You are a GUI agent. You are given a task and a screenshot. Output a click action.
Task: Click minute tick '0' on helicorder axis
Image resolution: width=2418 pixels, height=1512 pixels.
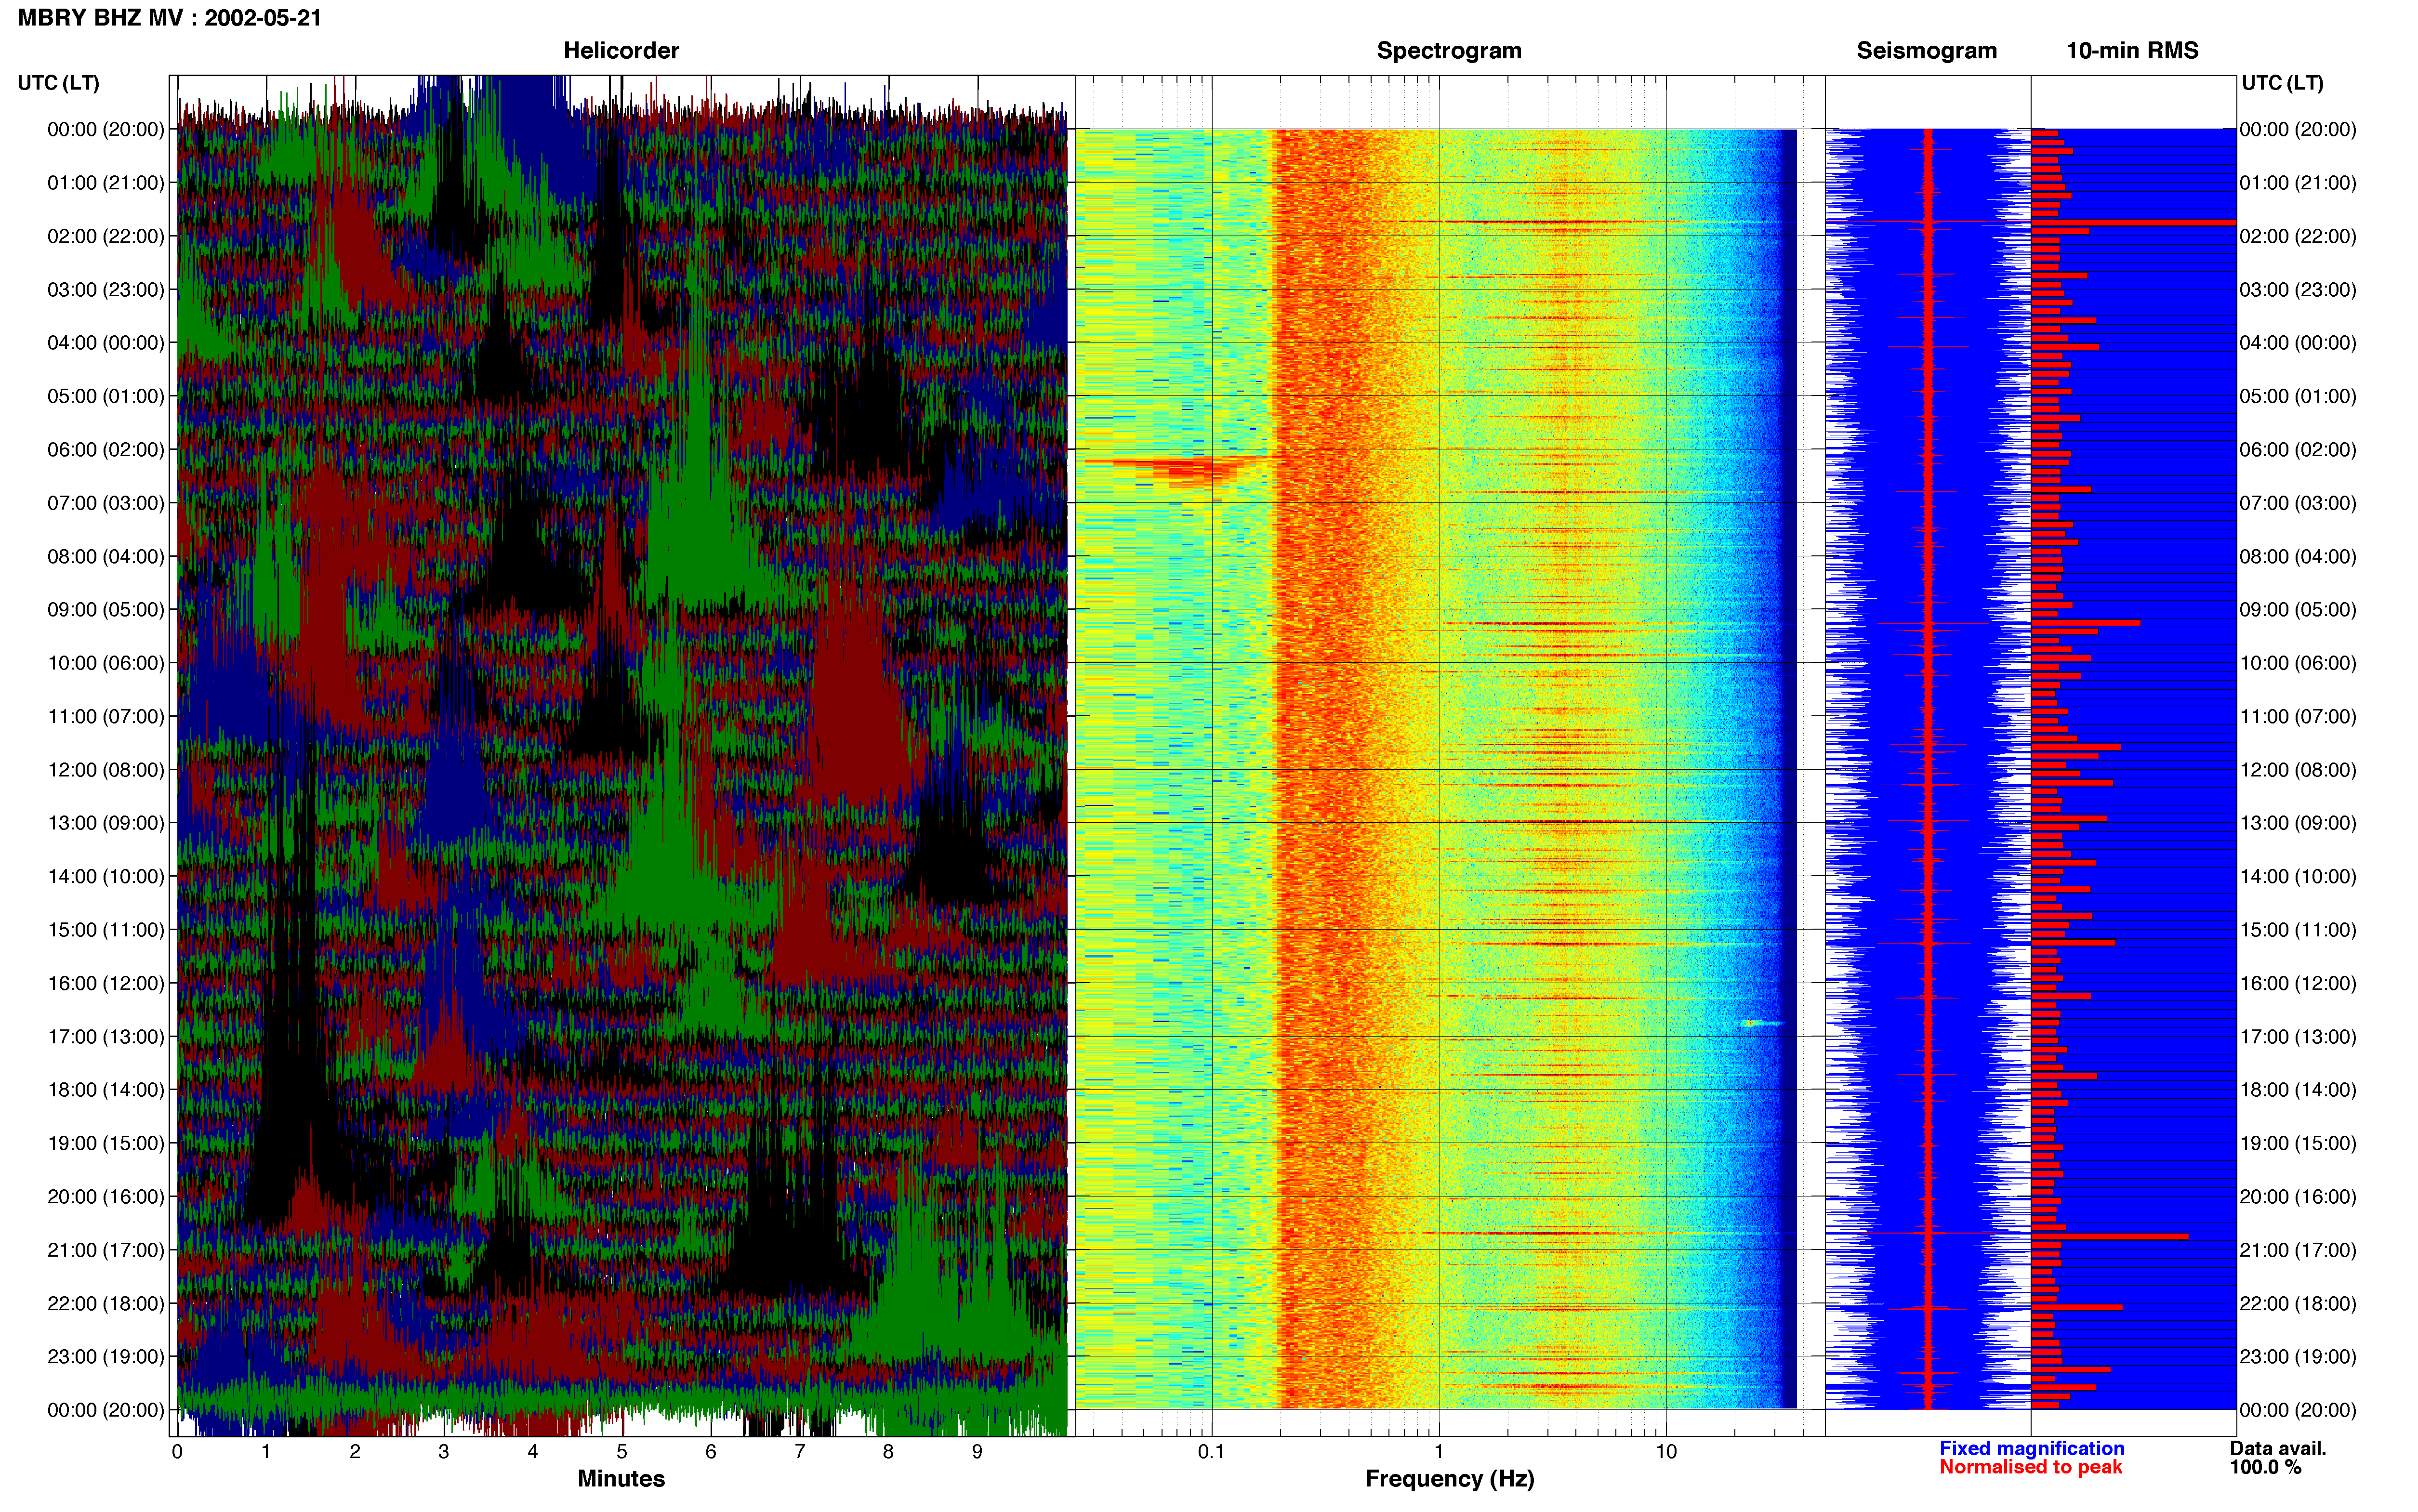(x=177, y=1452)
